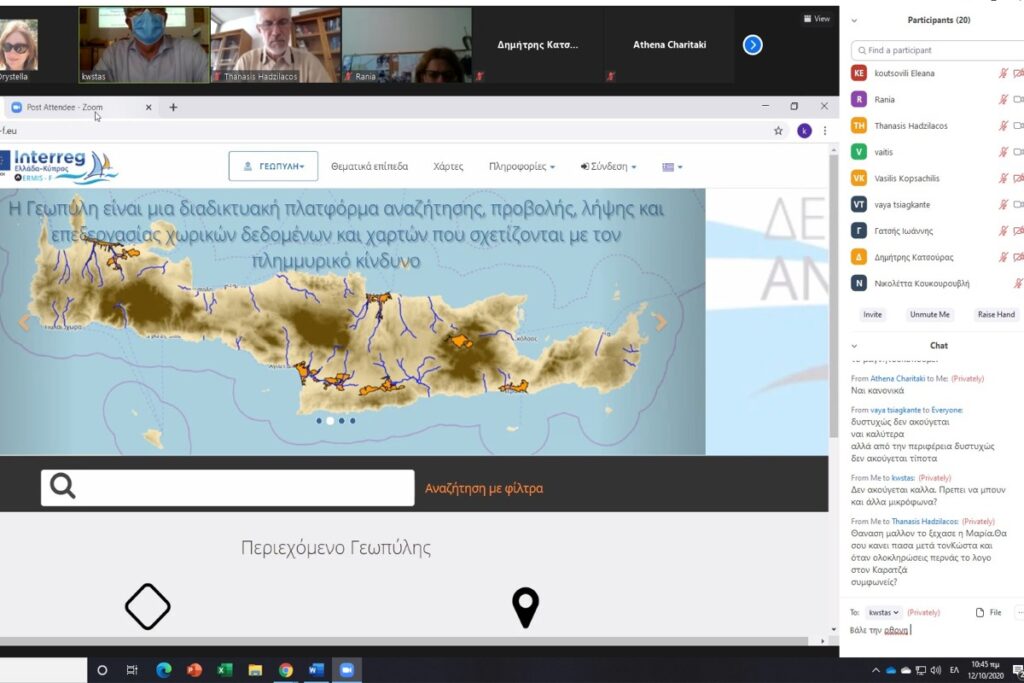Click the Find a participant search field
This screenshot has width=1024, height=683.
click(x=935, y=50)
